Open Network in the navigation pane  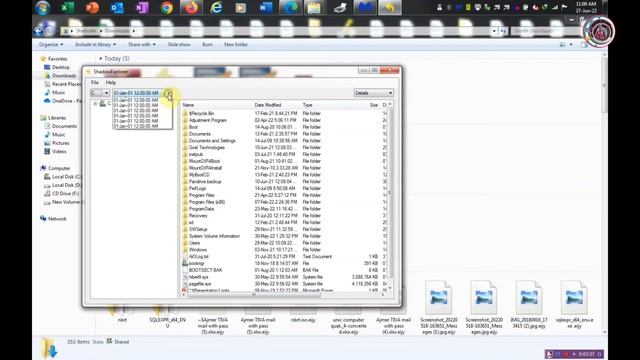point(57,219)
